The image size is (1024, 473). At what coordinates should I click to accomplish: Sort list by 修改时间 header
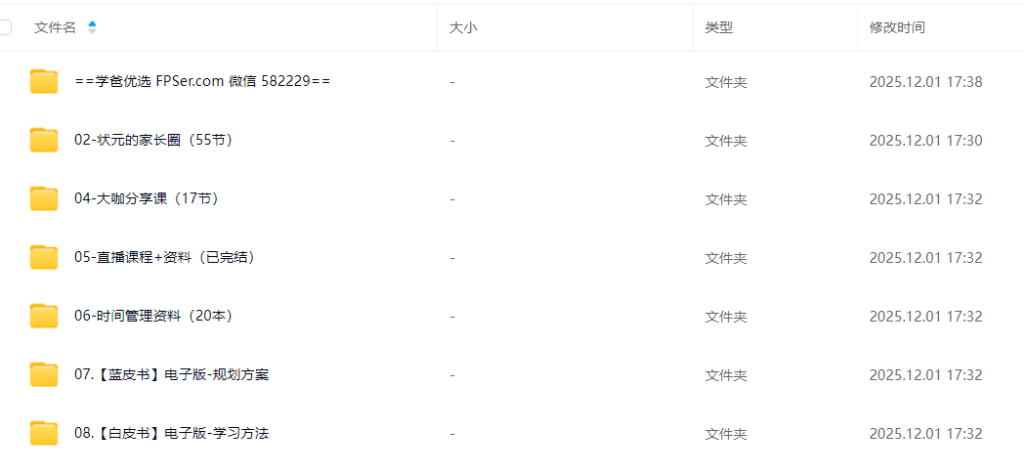897,27
